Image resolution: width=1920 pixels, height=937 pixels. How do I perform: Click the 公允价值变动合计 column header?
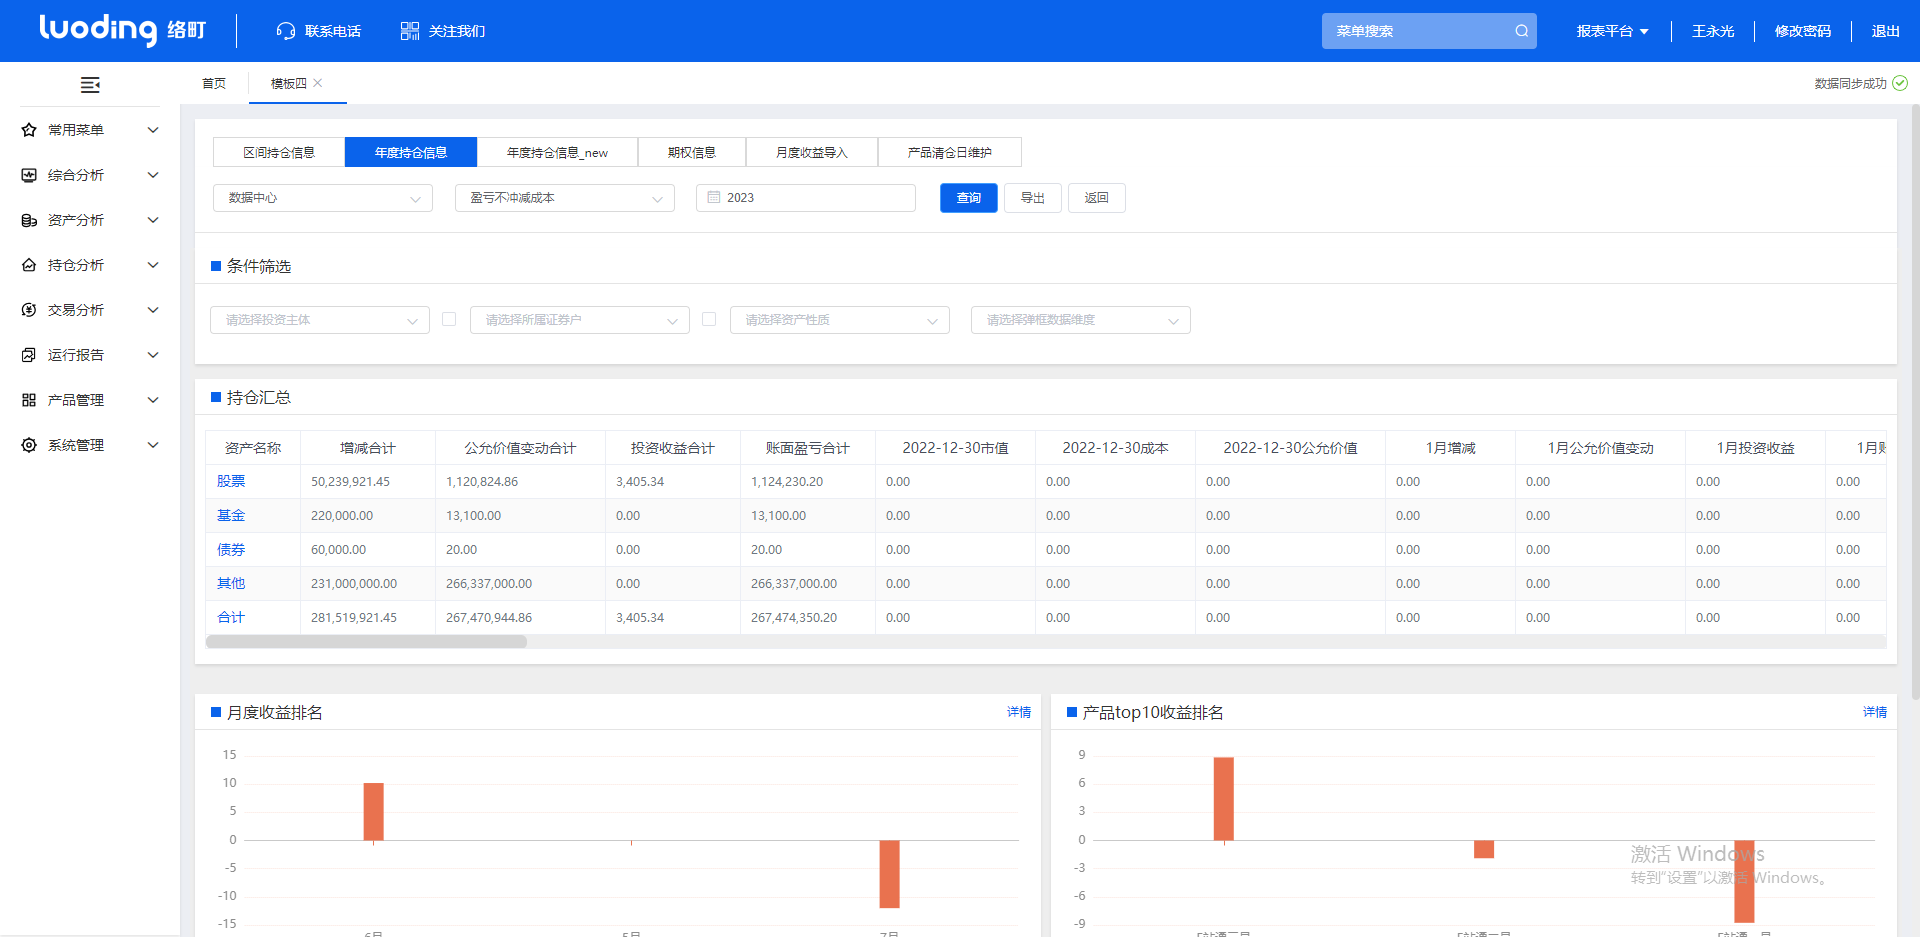tap(520, 448)
